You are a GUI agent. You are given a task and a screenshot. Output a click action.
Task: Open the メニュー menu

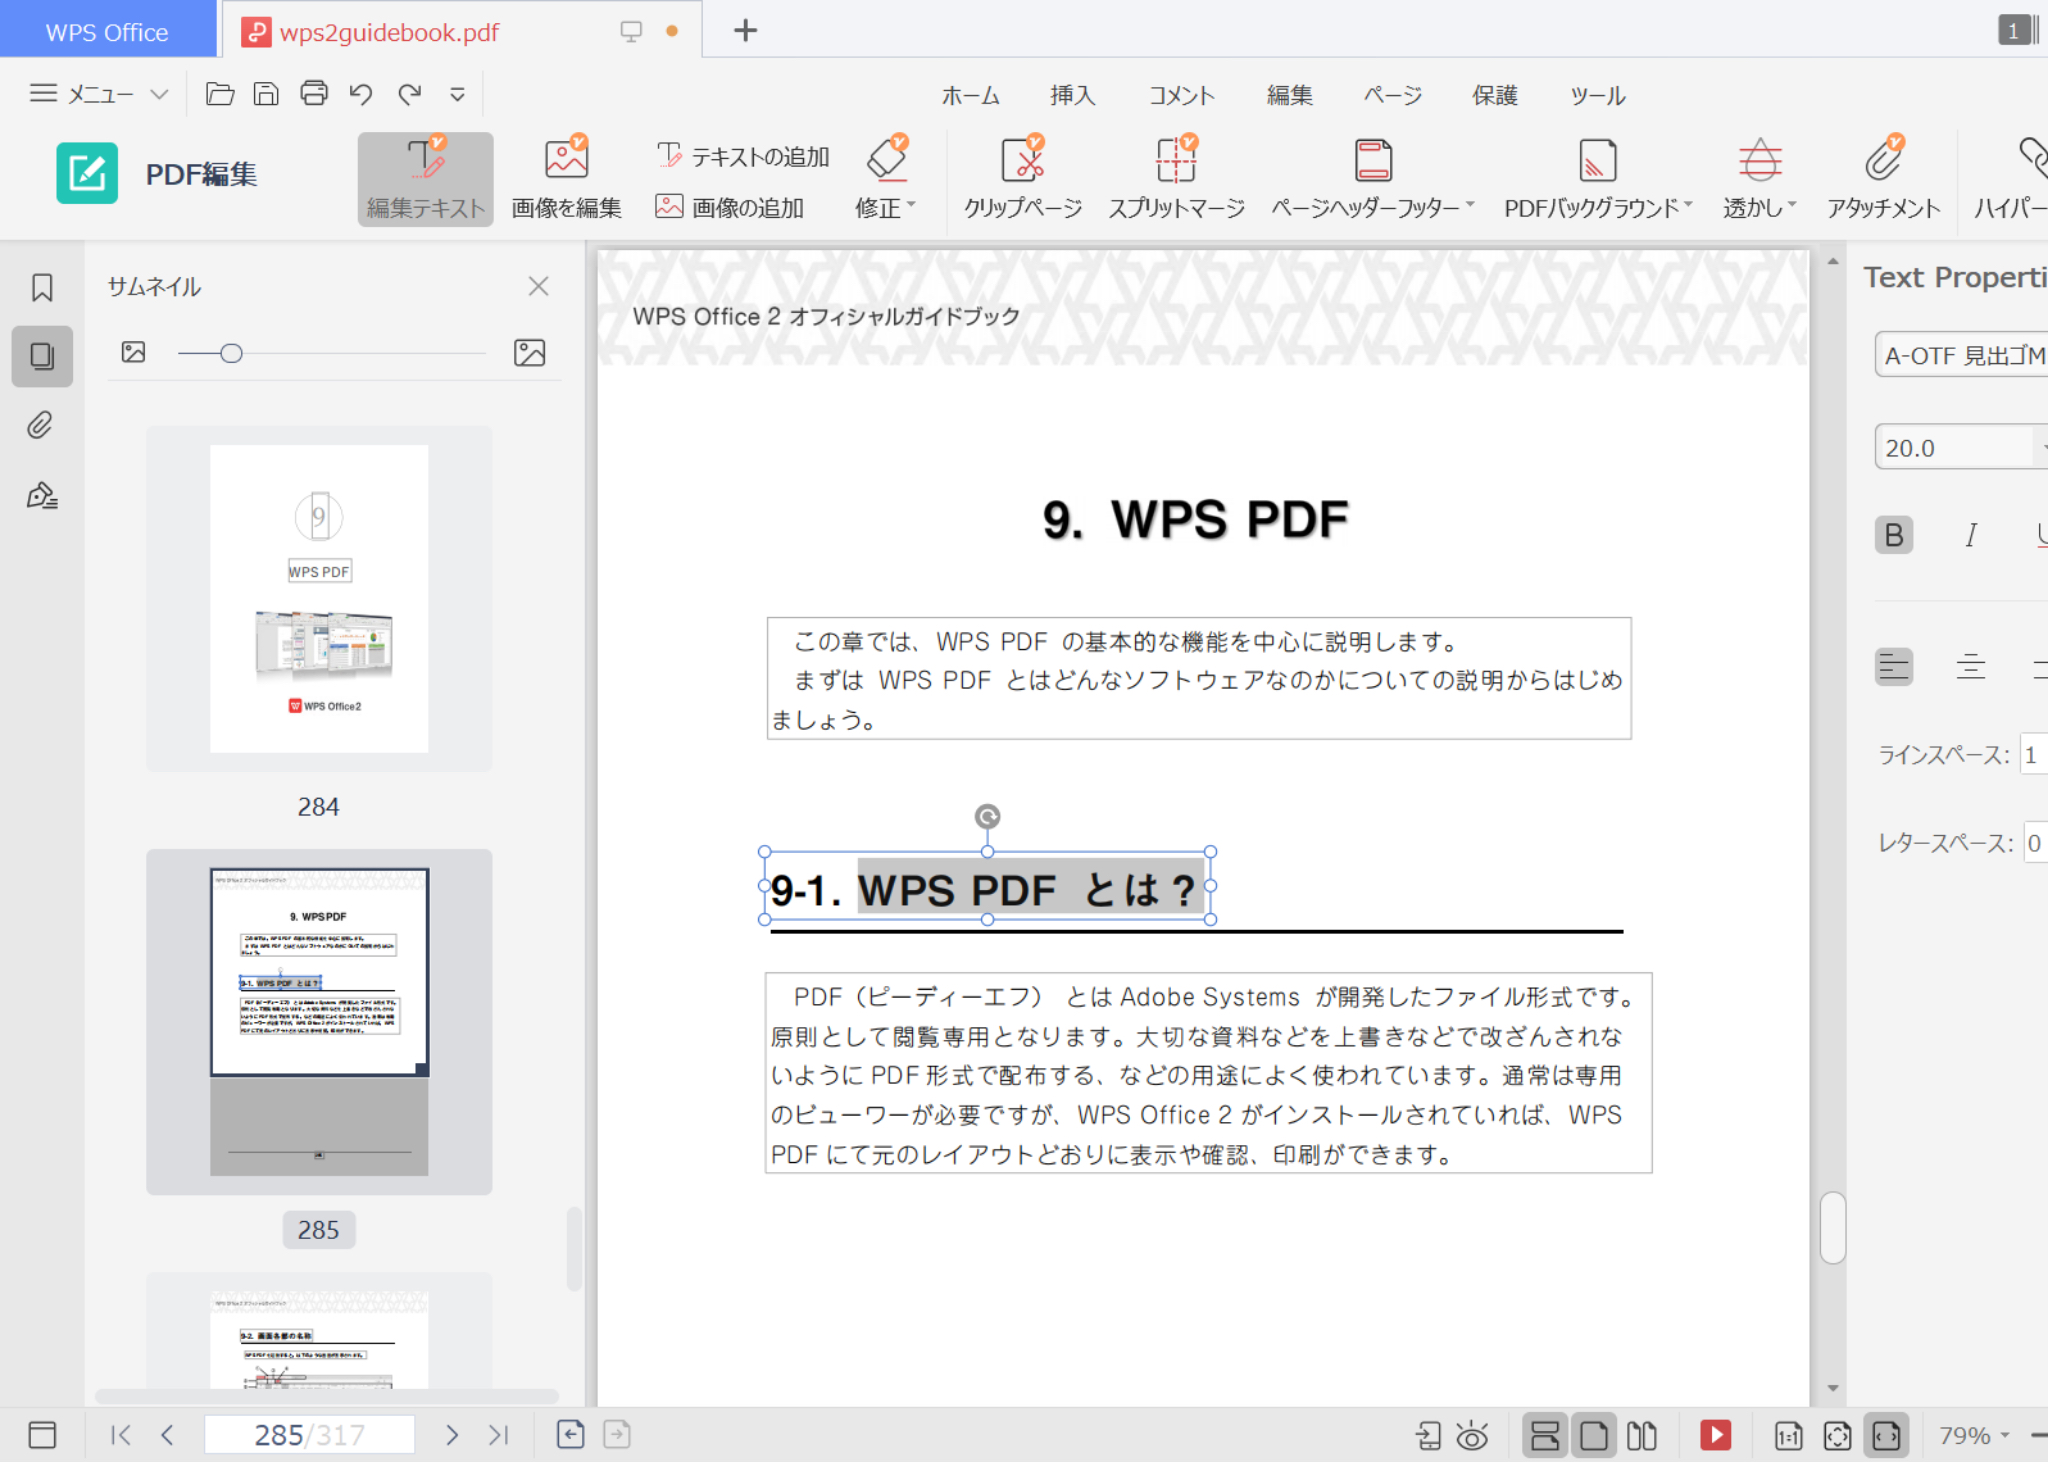click(x=98, y=94)
